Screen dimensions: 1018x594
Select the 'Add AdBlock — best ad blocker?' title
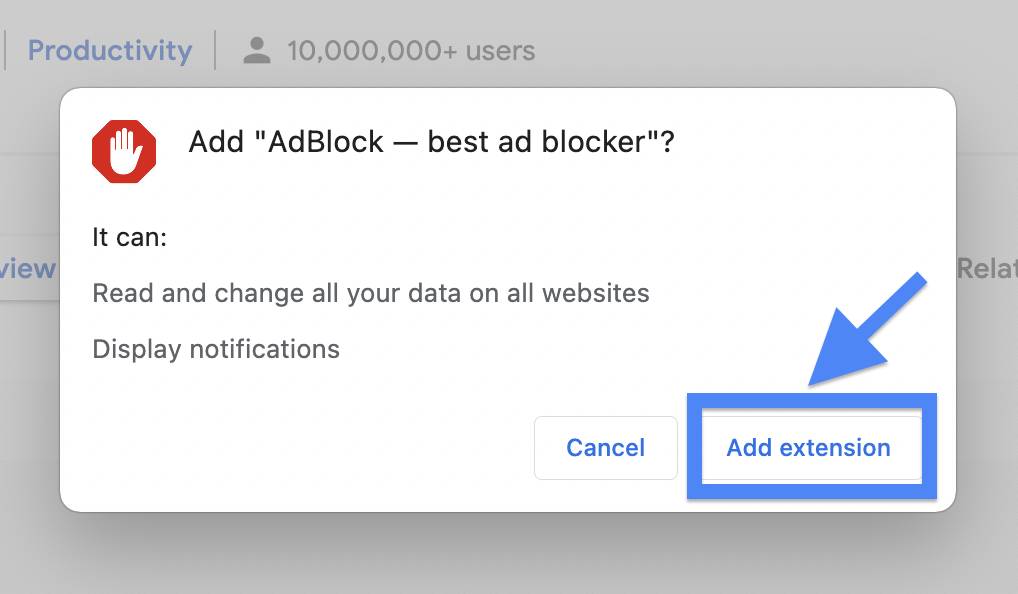[432, 142]
